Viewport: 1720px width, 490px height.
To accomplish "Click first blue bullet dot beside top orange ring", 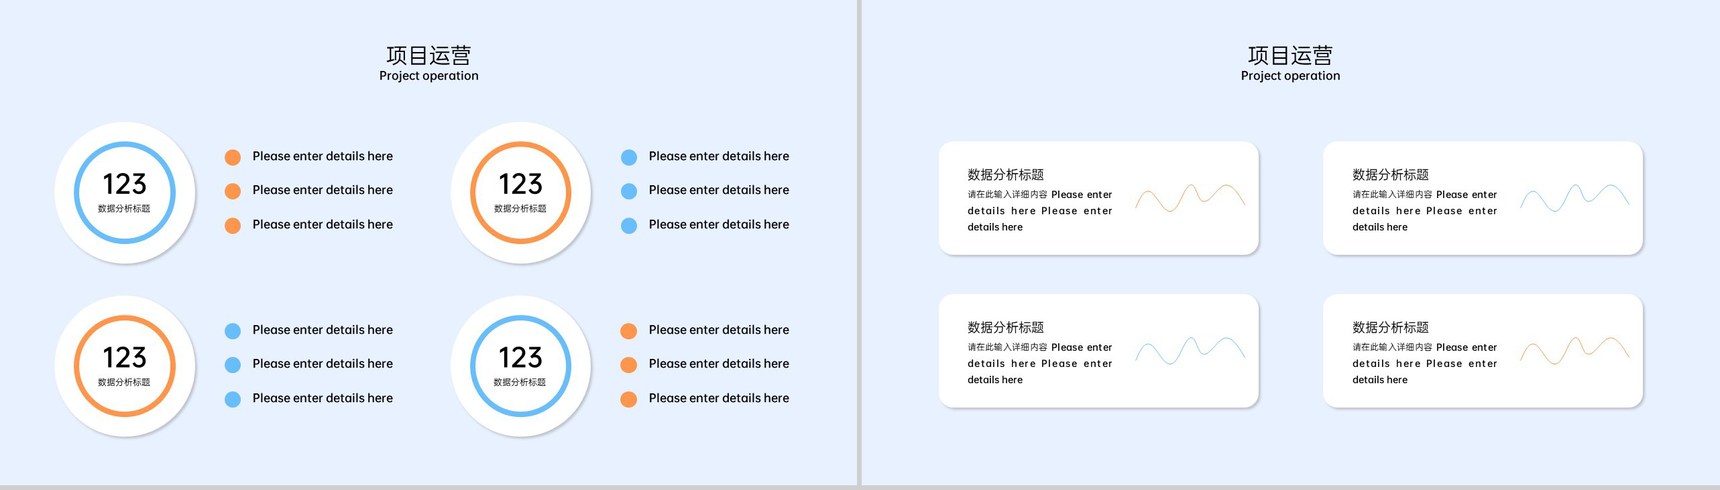I will (x=629, y=157).
